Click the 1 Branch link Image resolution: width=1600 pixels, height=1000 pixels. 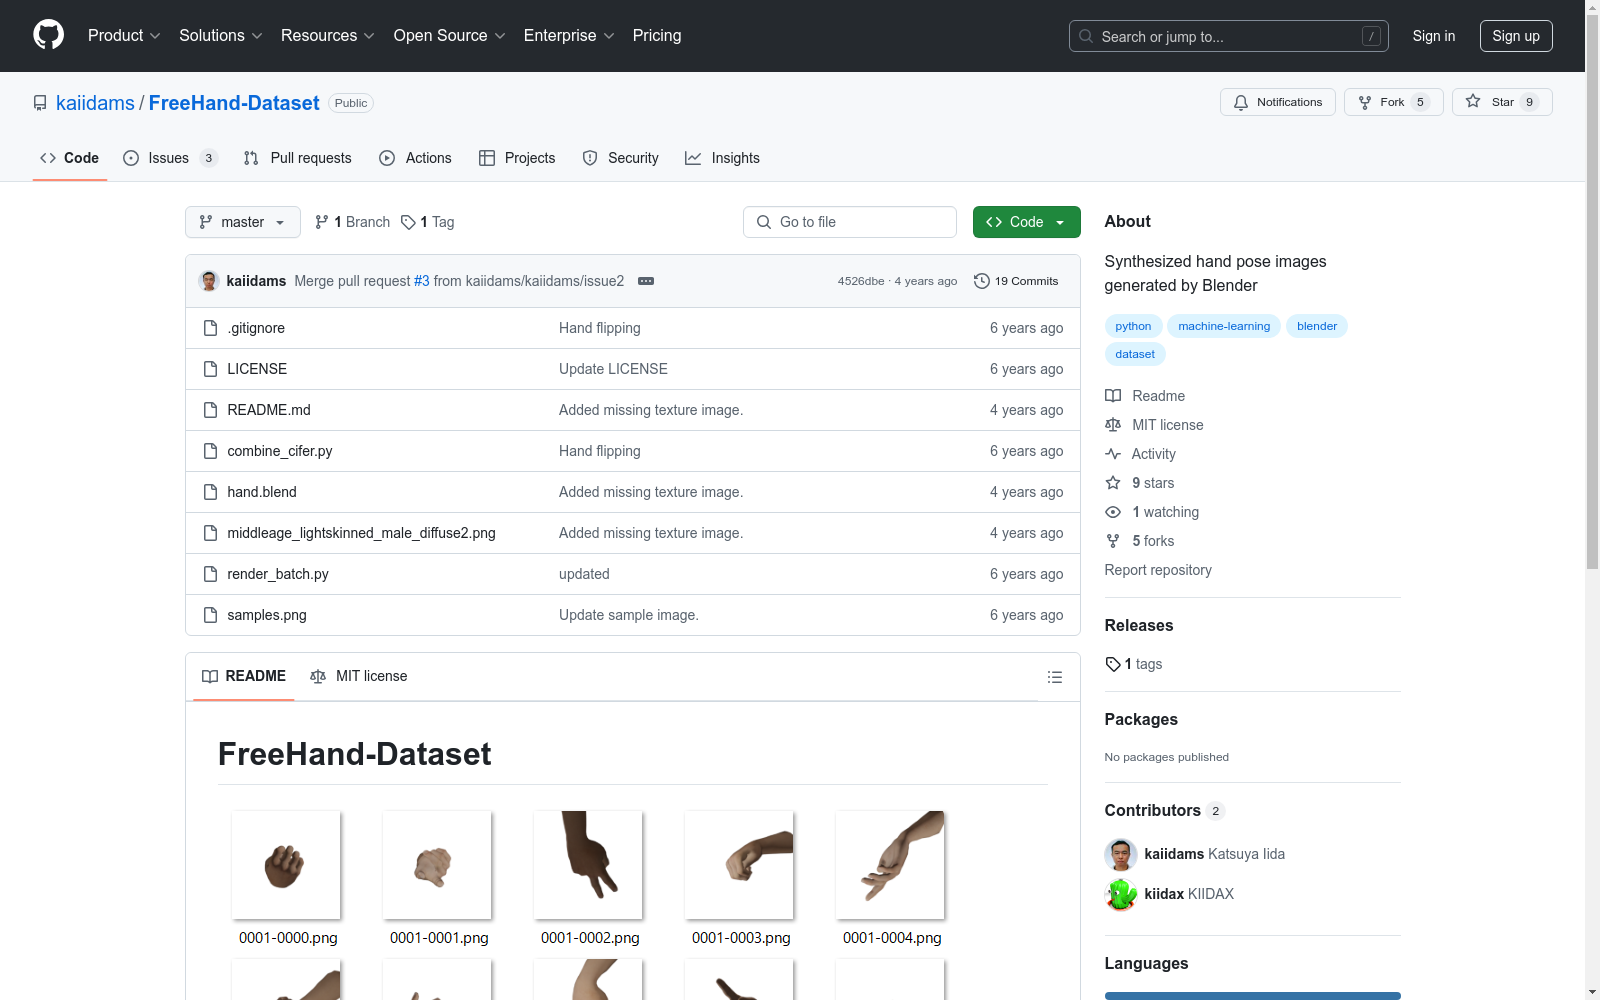click(x=353, y=222)
